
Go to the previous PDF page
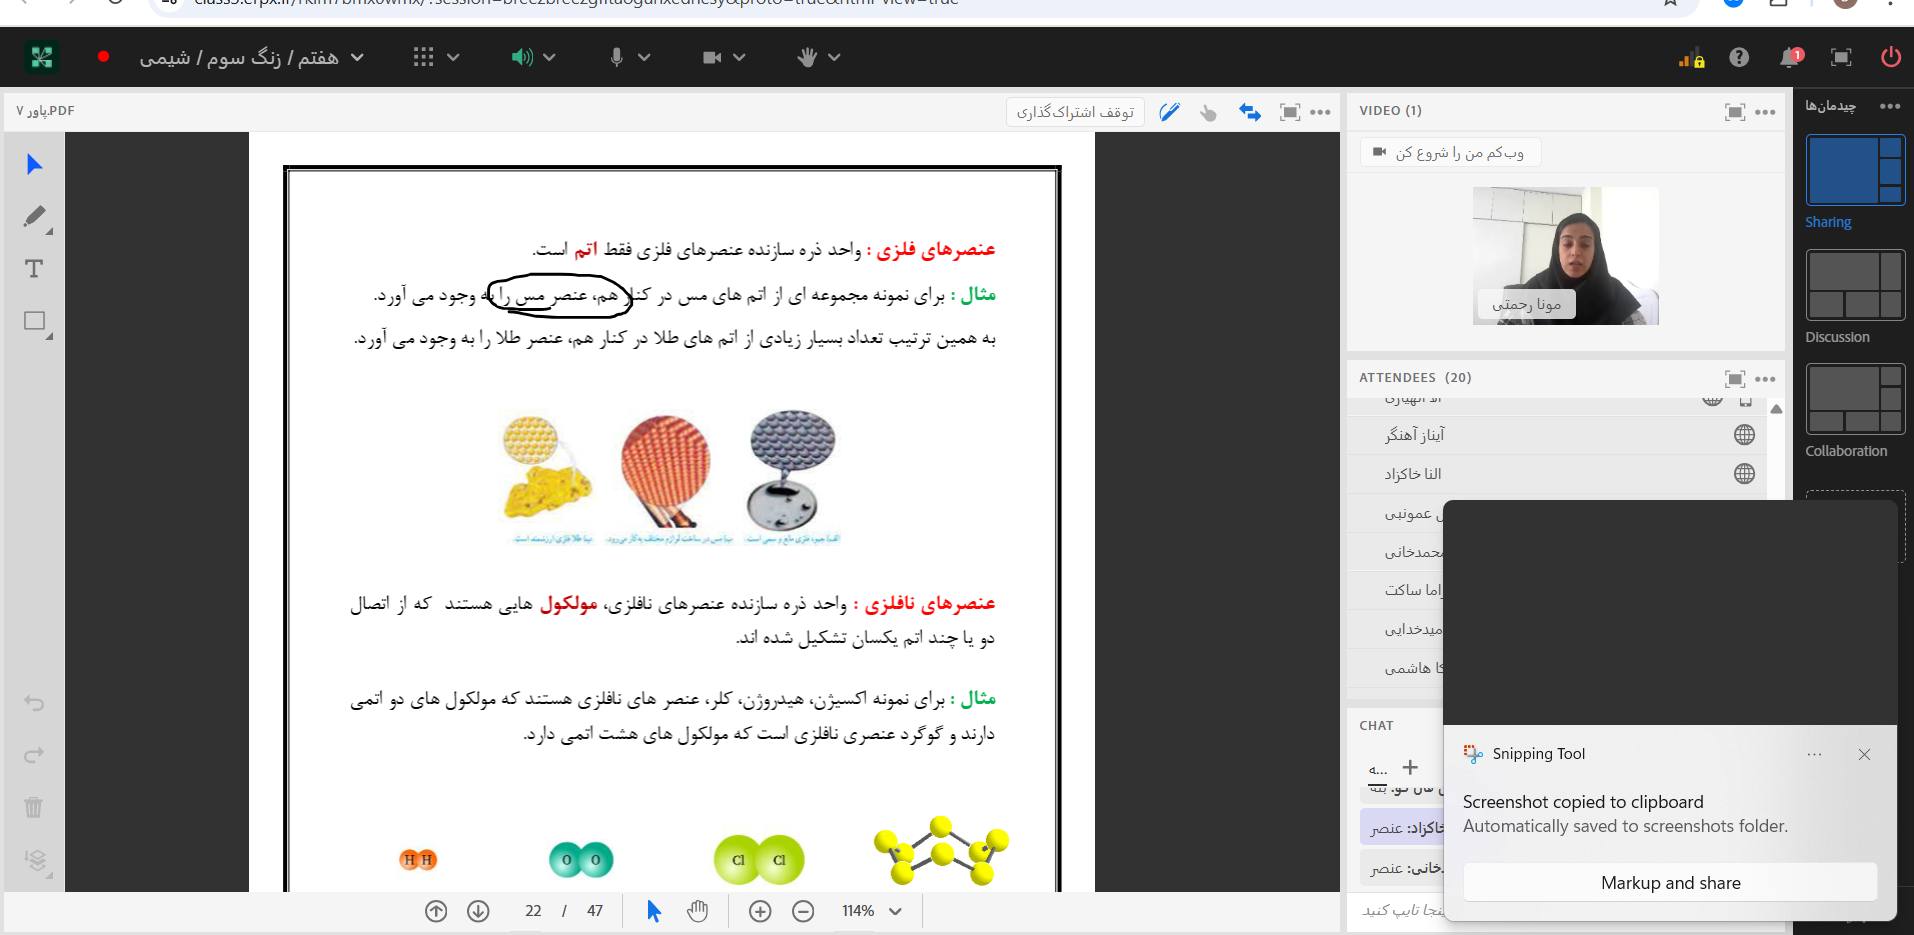coord(436,911)
